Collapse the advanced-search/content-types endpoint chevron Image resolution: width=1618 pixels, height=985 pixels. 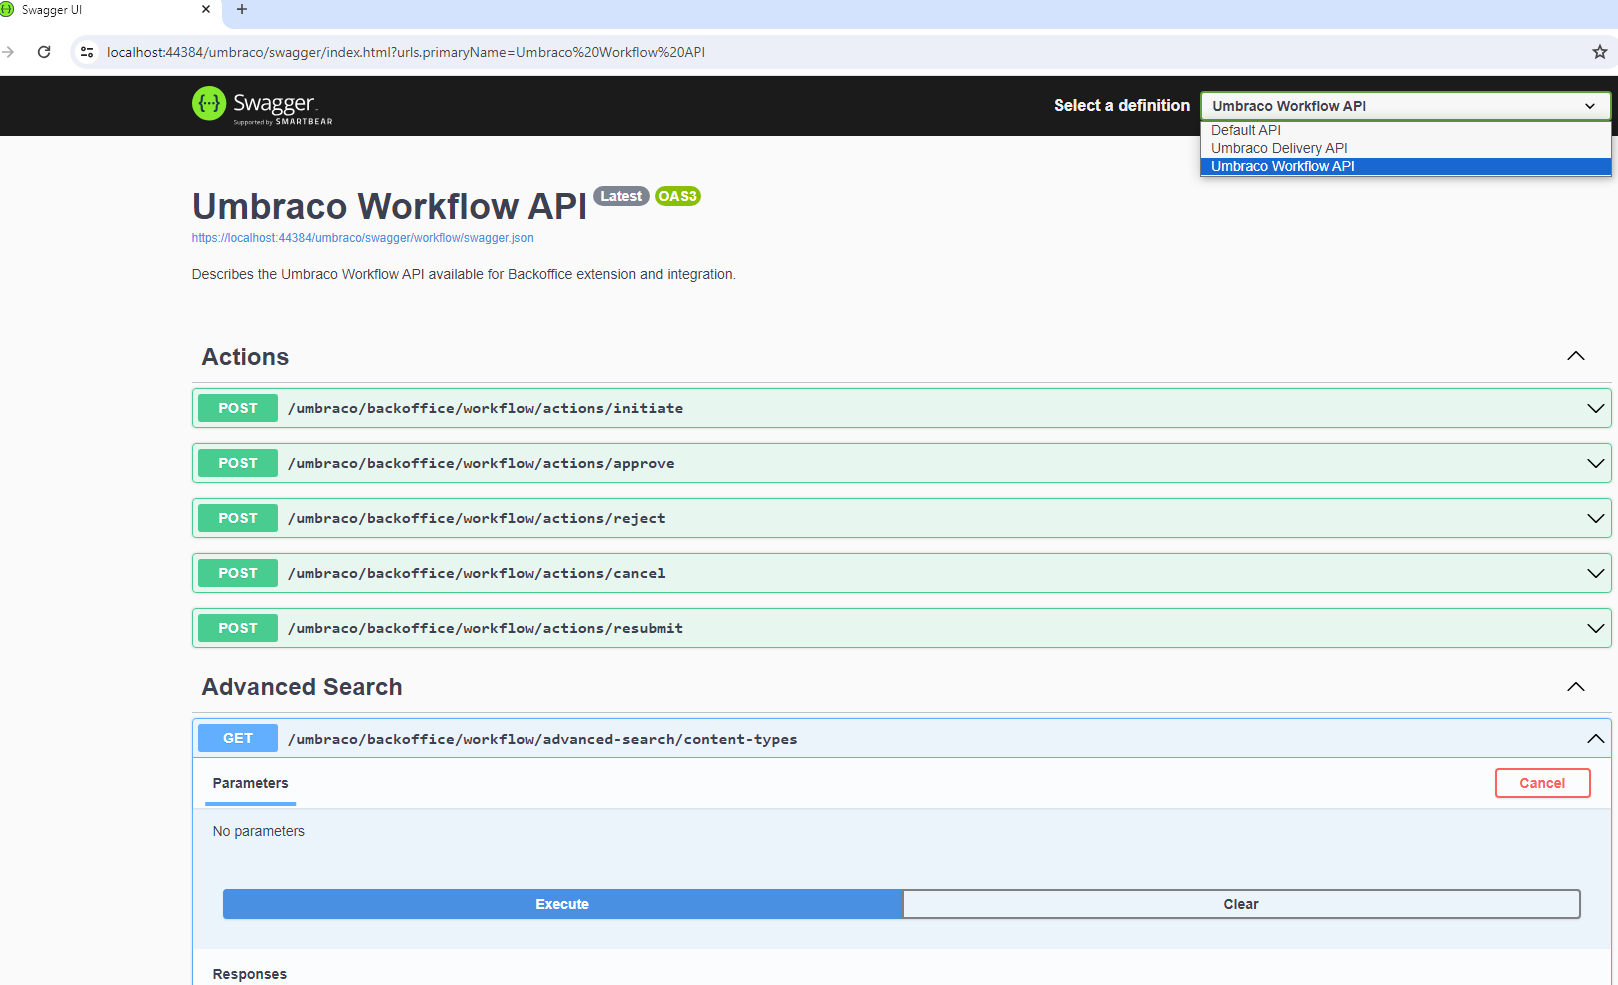[1595, 739]
